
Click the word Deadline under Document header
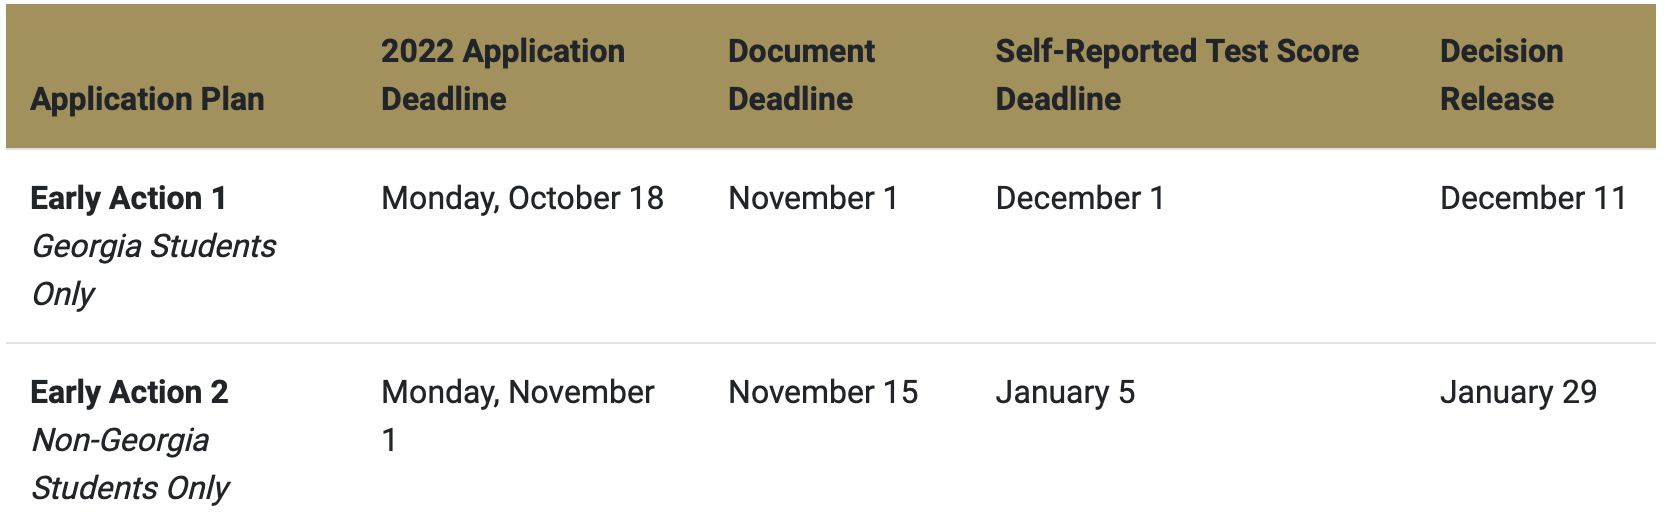click(790, 99)
